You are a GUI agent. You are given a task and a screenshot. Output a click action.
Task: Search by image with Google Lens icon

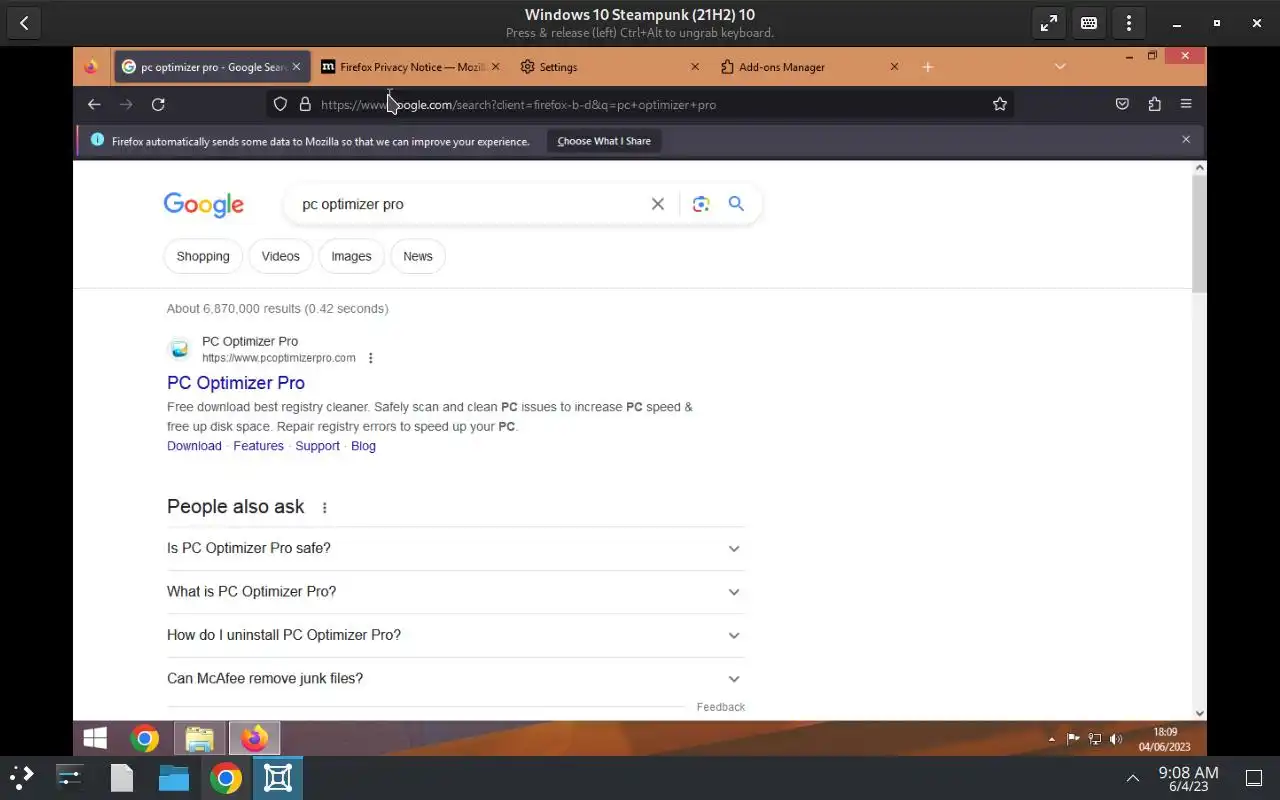(701, 204)
